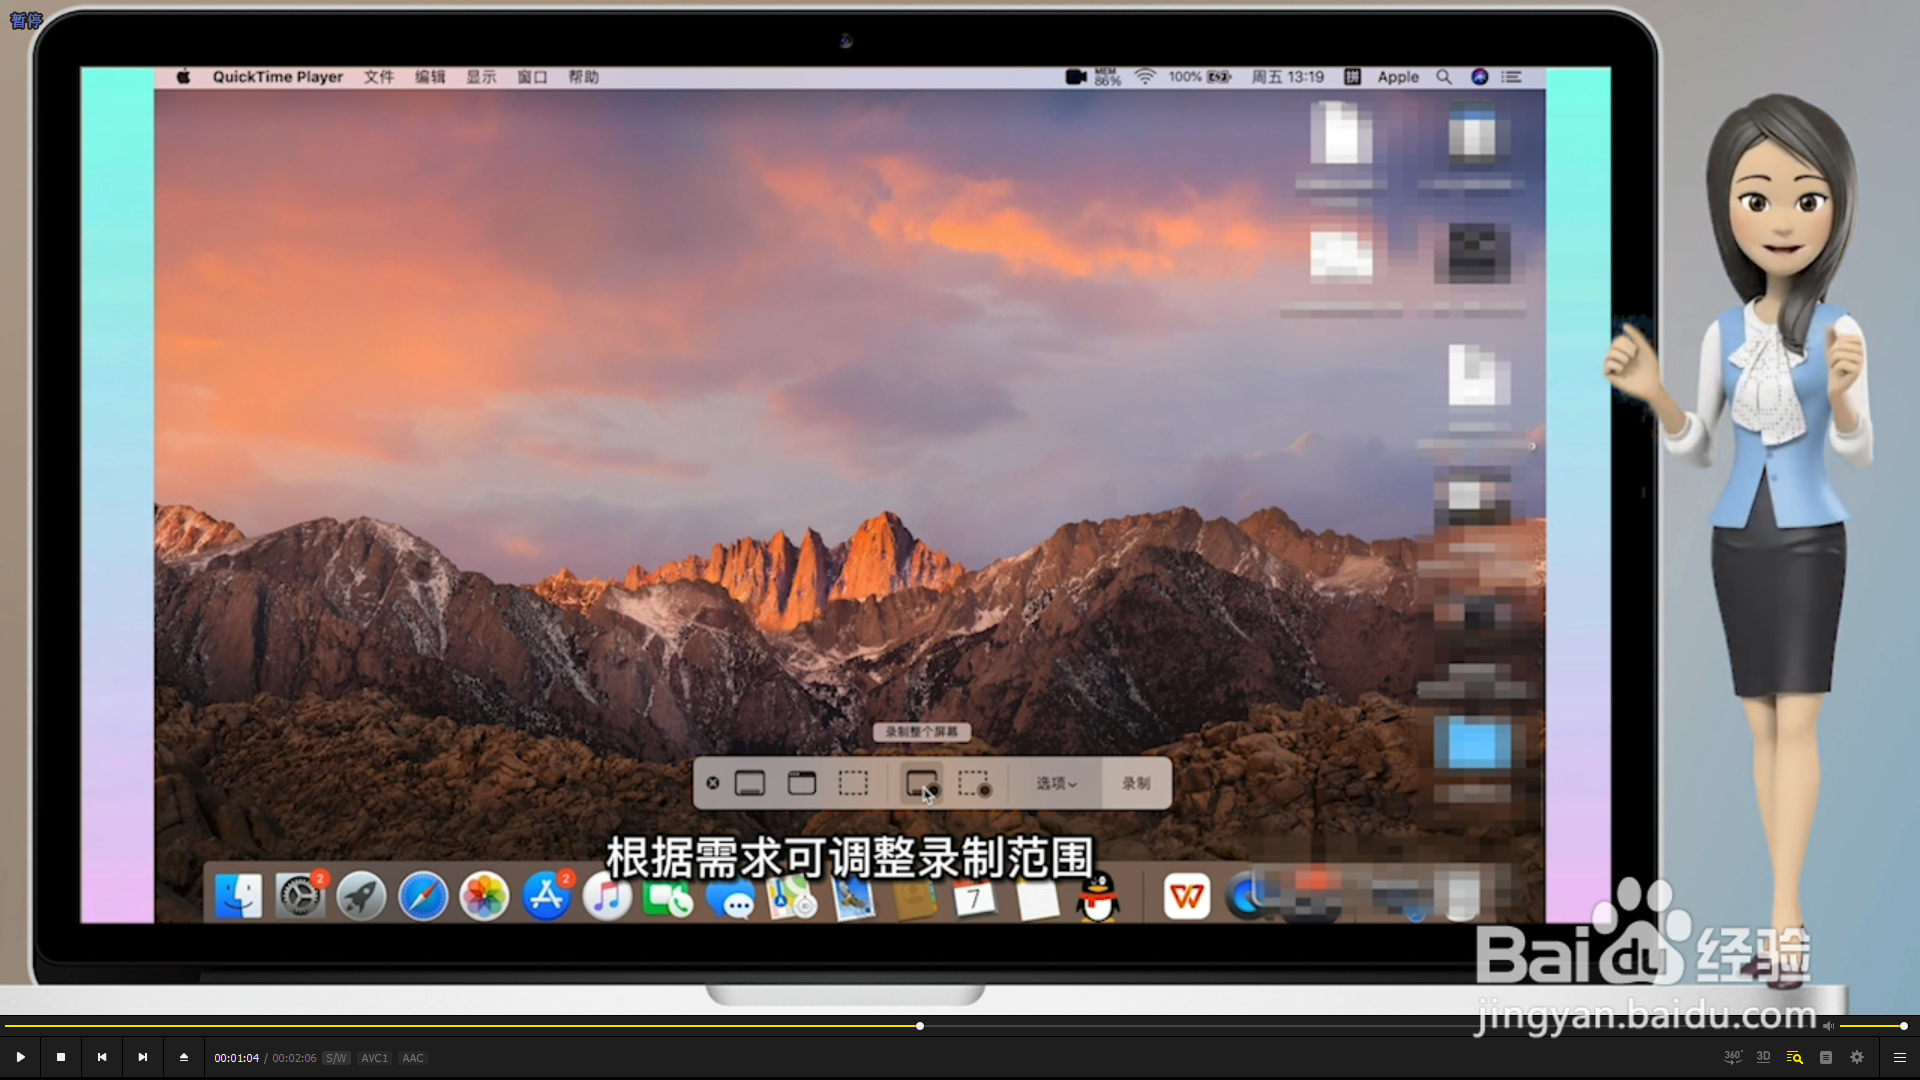Click the yellow seek bar handle

click(920, 1026)
